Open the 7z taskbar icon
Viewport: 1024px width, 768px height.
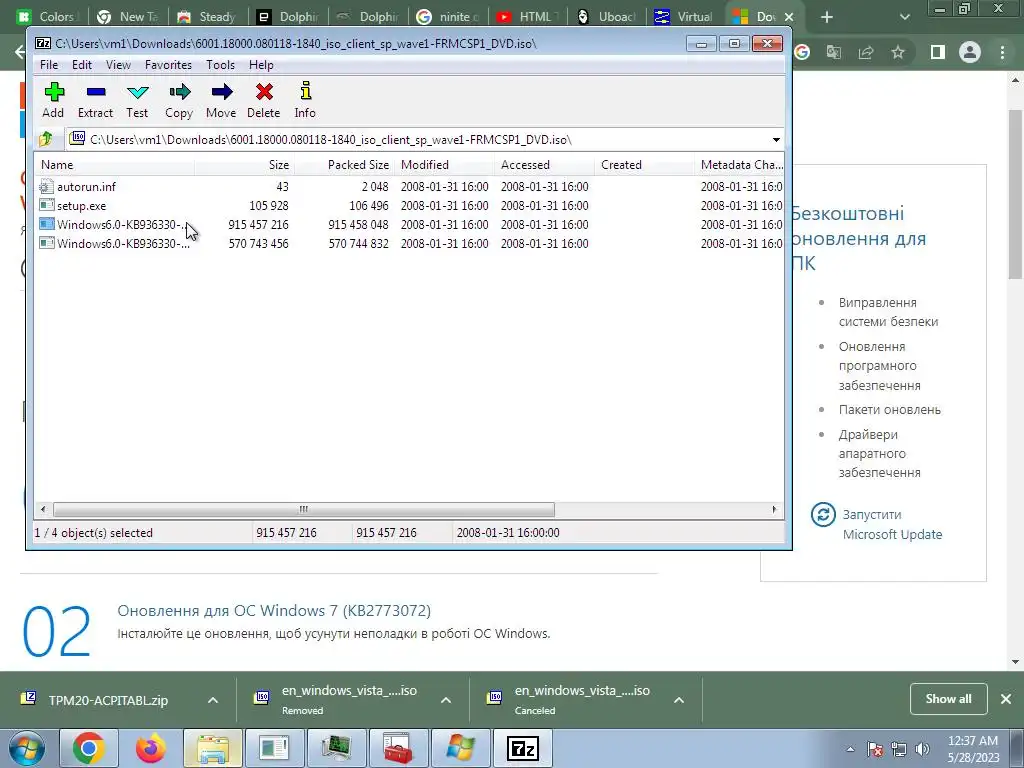[522, 748]
